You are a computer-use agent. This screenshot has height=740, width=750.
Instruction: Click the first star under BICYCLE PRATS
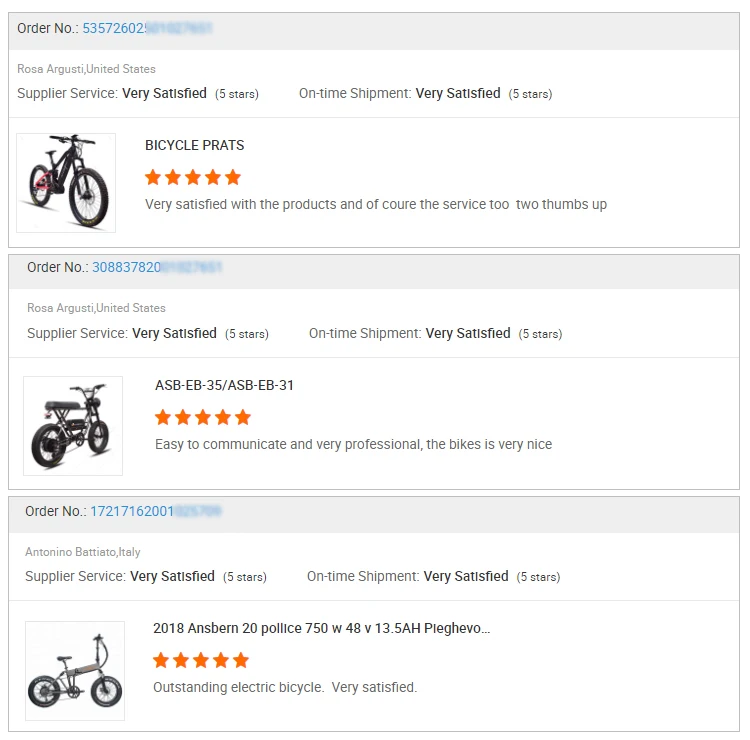(x=153, y=177)
